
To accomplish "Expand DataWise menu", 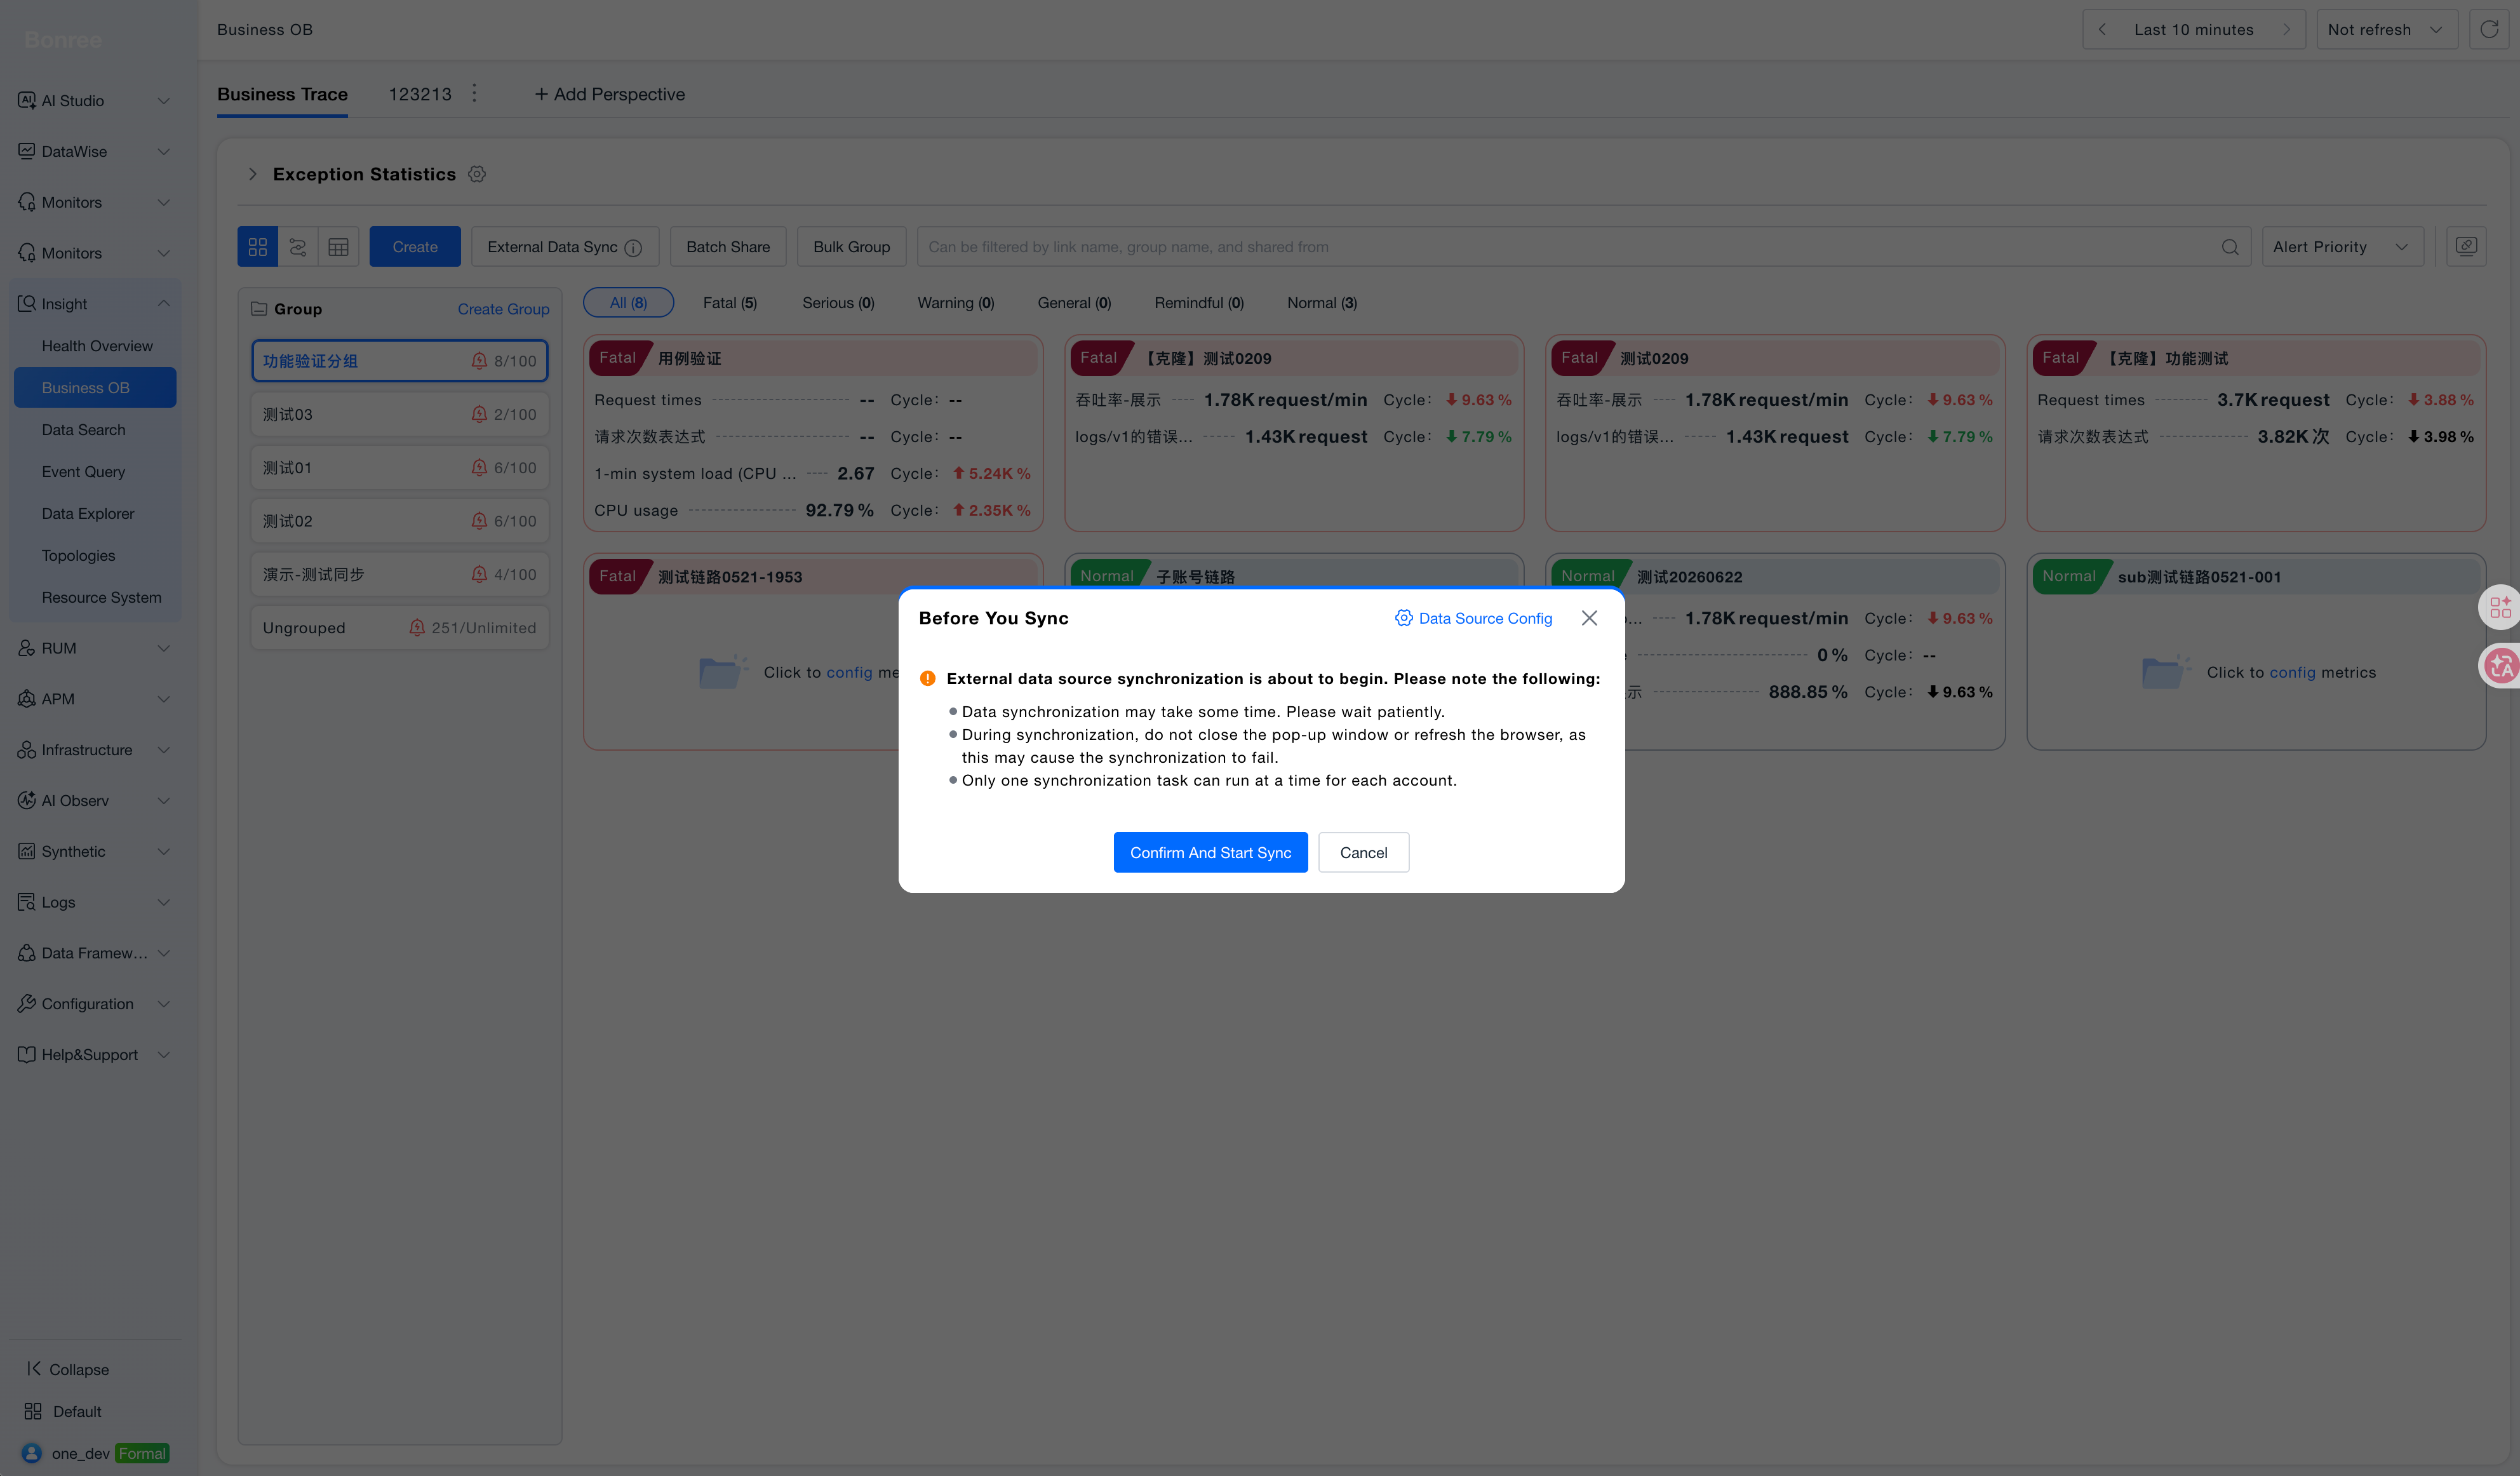I will 94,151.
